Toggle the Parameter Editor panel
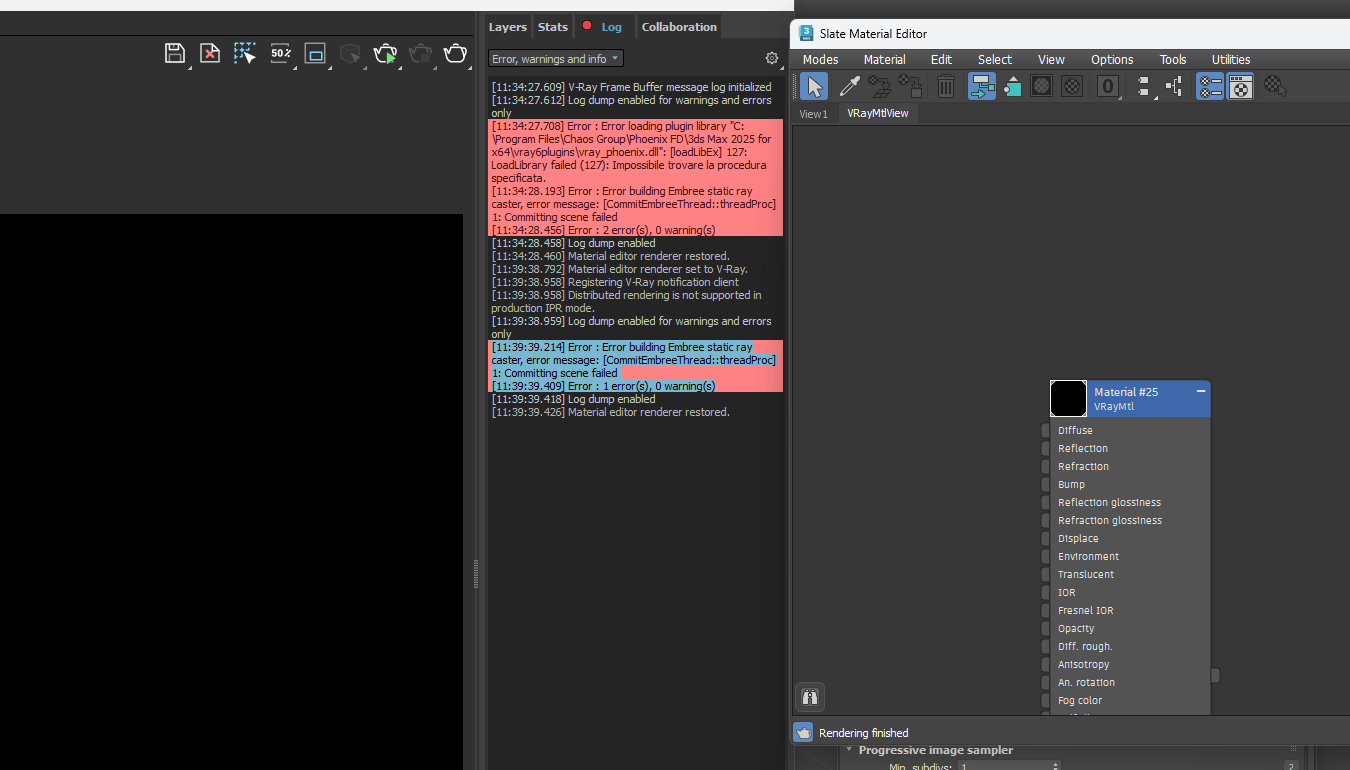 coord(1241,87)
